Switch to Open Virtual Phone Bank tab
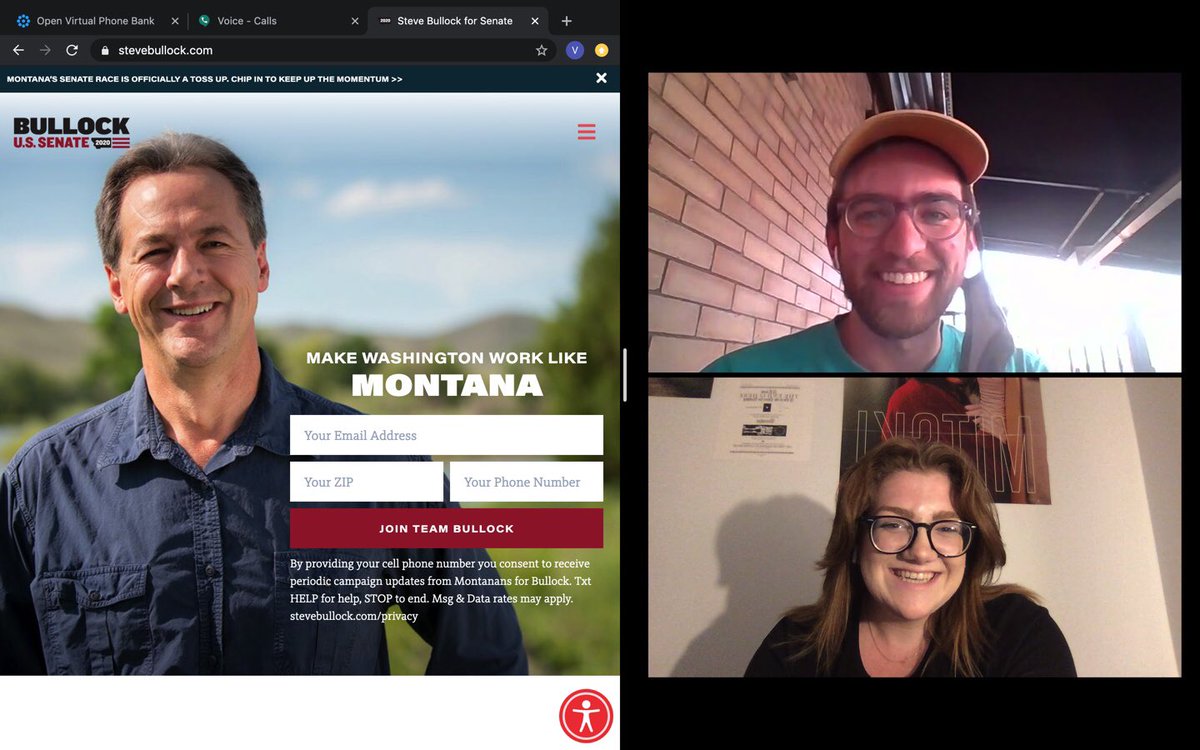 [95, 20]
